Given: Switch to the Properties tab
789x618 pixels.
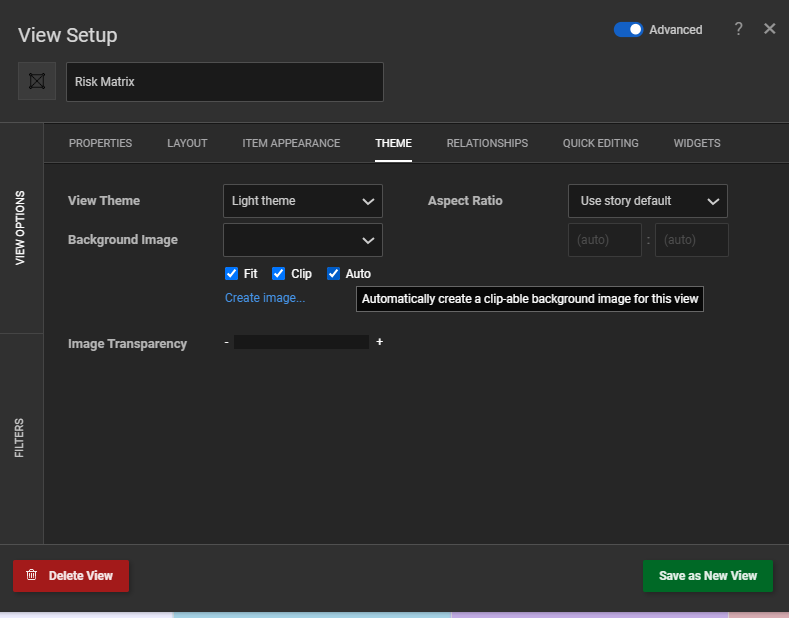Looking at the screenshot, I should coord(100,143).
